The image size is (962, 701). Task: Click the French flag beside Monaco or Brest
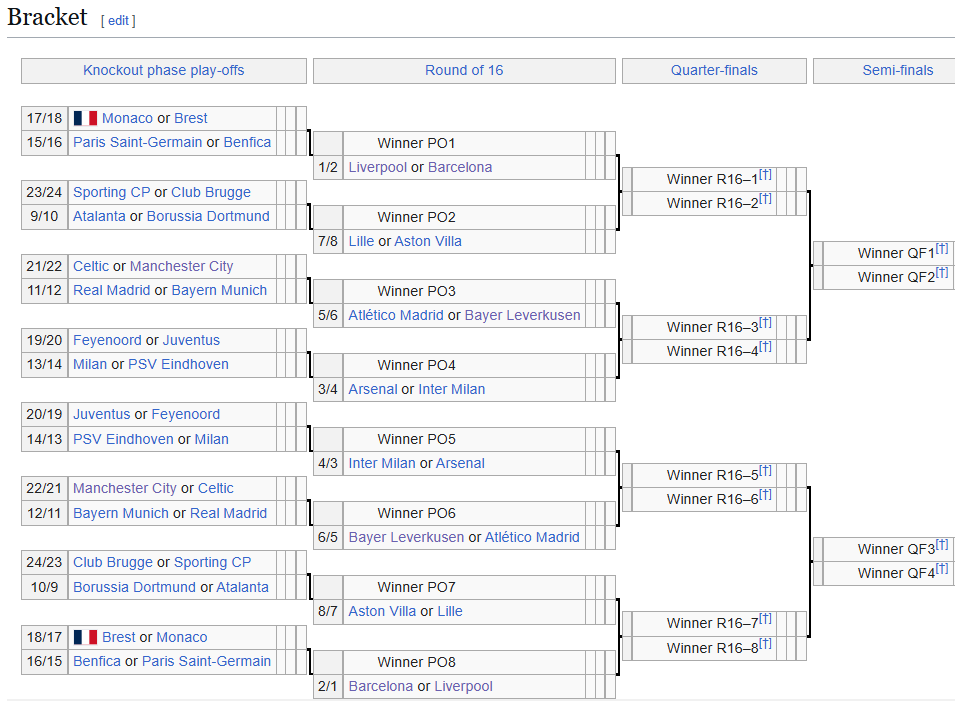click(85, 118)
